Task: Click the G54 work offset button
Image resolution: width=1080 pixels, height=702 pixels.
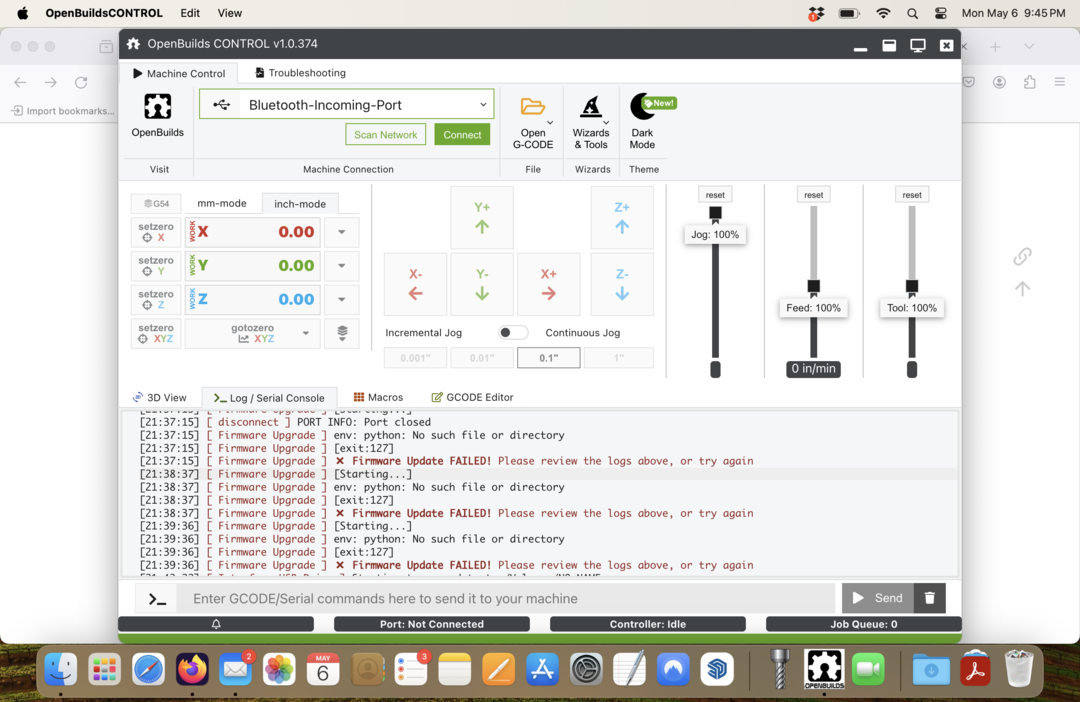Action: click(156, 204)
